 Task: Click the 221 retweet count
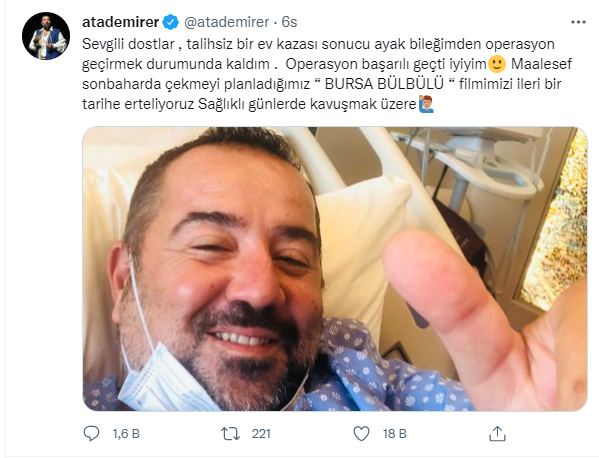tap(261, 434)
